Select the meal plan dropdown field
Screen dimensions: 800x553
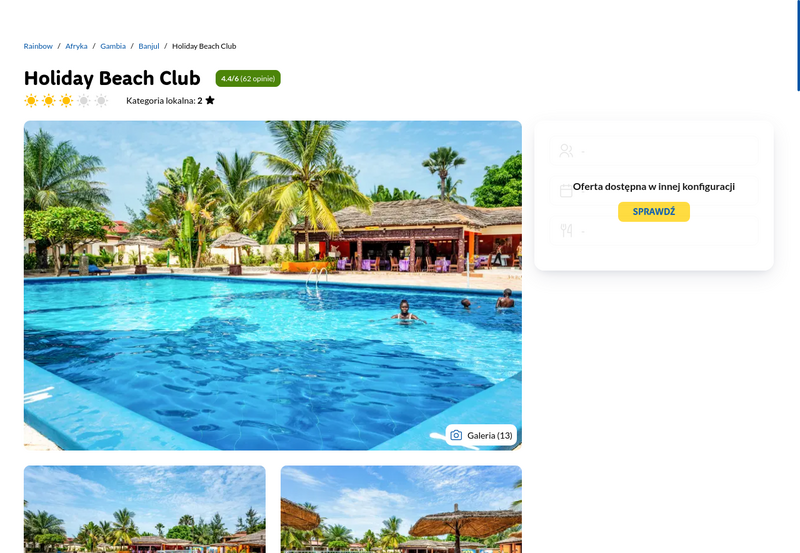[x=654, y=231]
